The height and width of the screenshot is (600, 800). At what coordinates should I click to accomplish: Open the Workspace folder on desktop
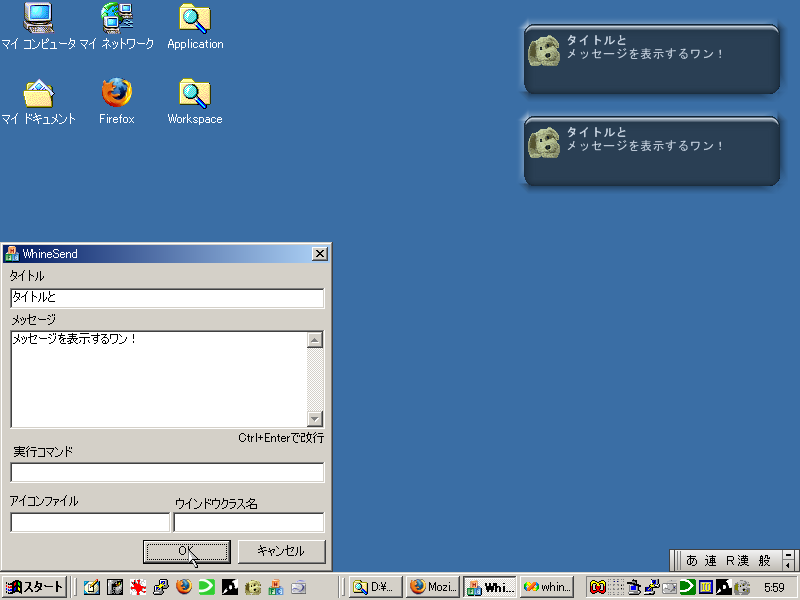[195, 101]
